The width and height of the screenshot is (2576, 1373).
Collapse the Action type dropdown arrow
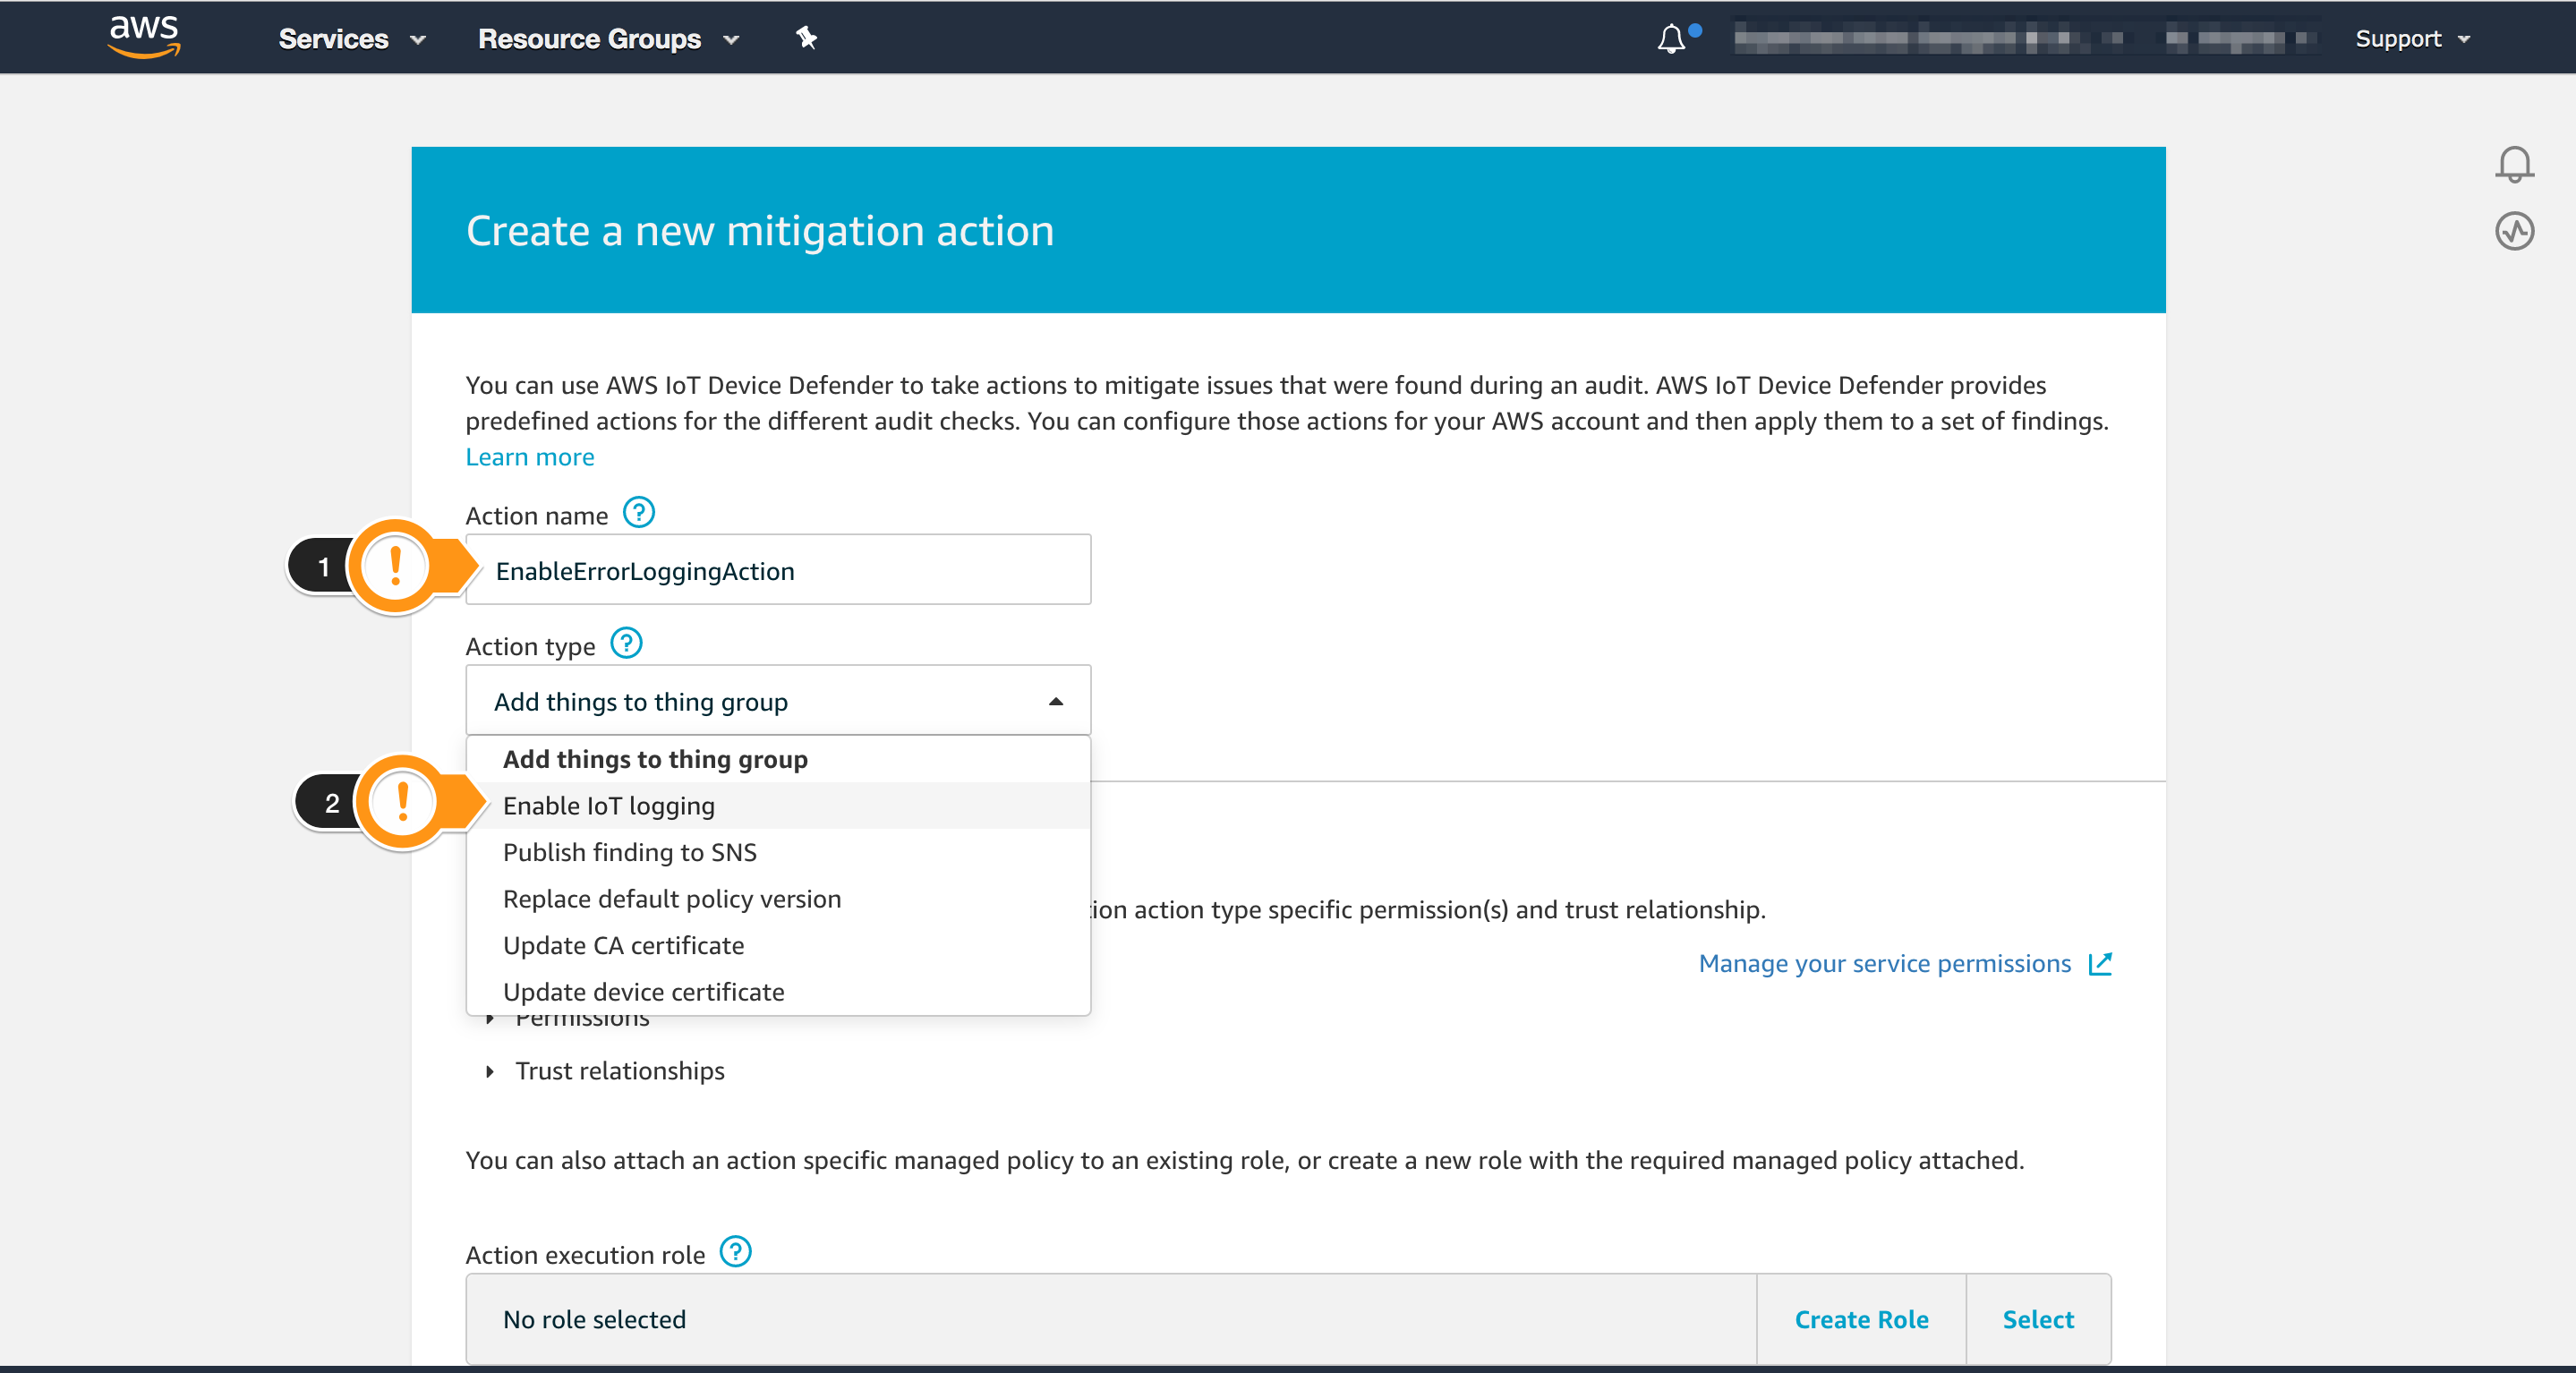click(x=1056, y=701)
